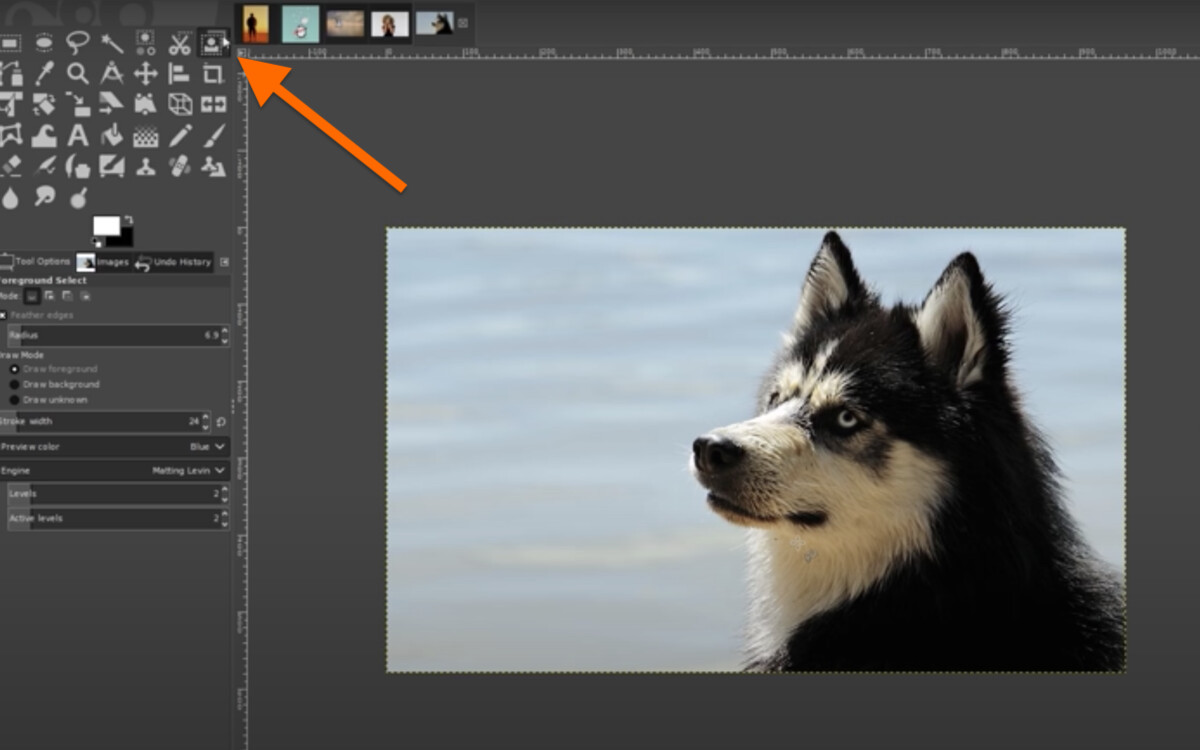Select the Text tool
This screenshot has width=1200, height=750.
pyautogui.click(x=77, y=136)
